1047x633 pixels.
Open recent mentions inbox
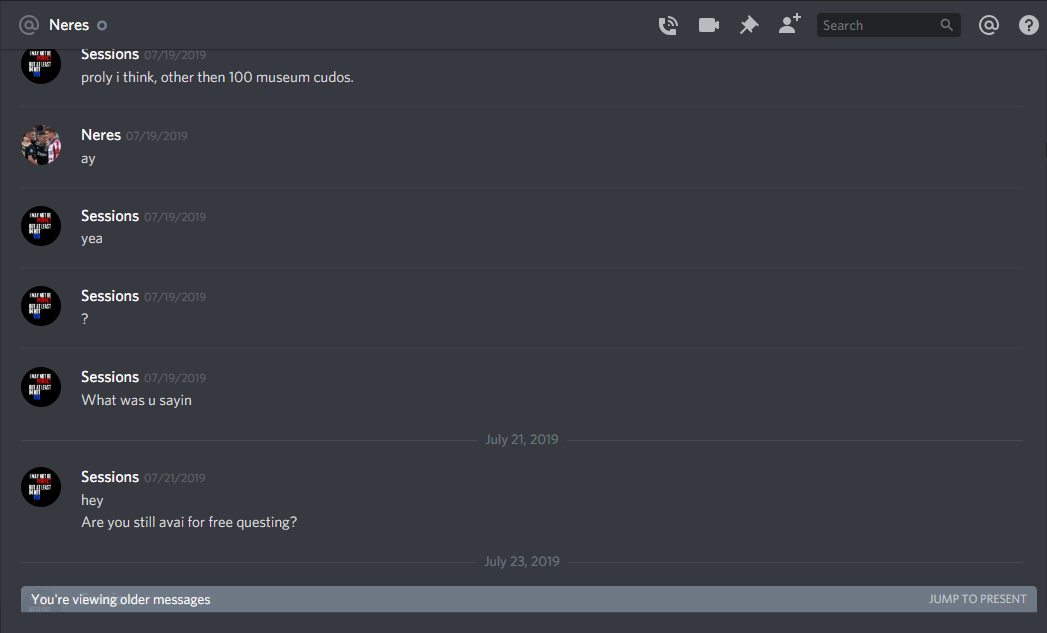click(989, 25)
